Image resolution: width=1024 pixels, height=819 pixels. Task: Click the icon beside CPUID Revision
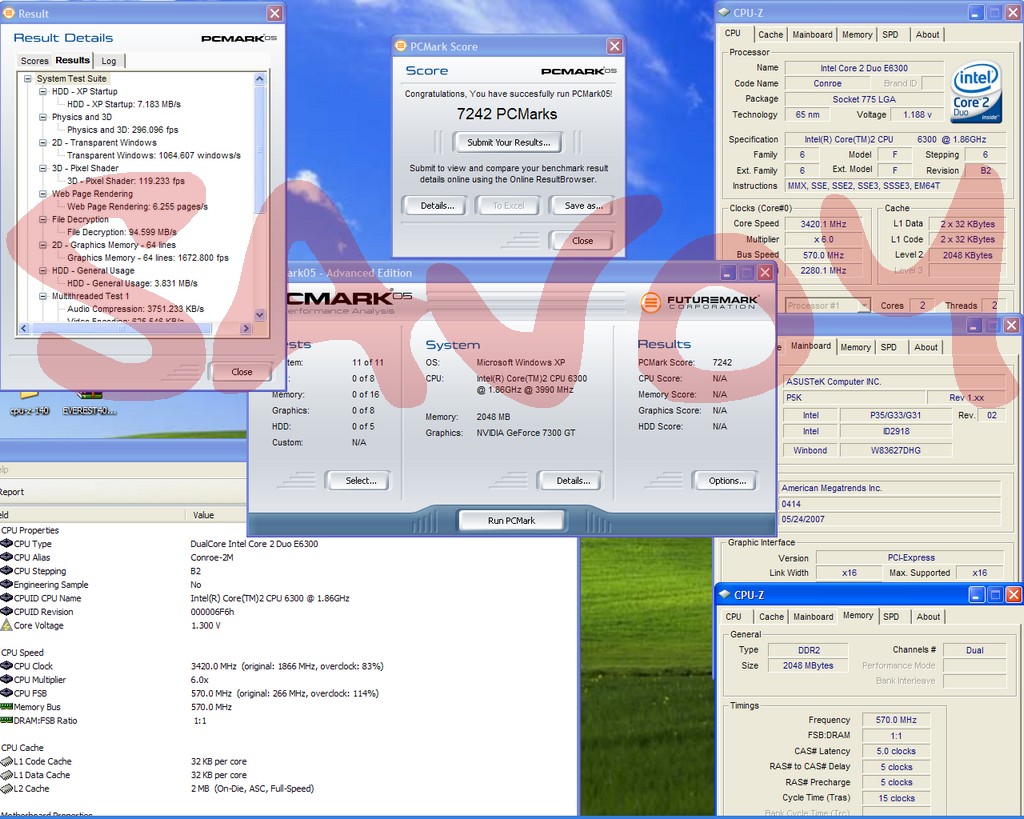pyautogui.click(x=7, y=612)
